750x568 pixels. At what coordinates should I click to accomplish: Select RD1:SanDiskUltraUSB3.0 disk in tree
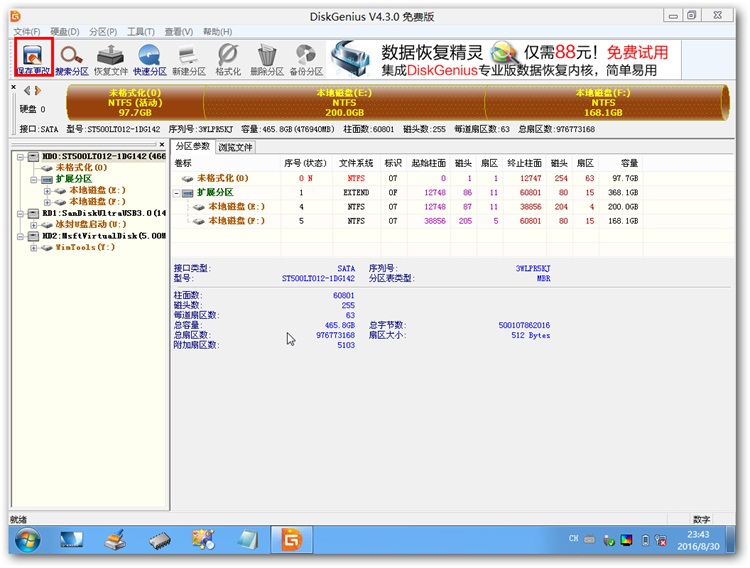(x=104, y=213)
